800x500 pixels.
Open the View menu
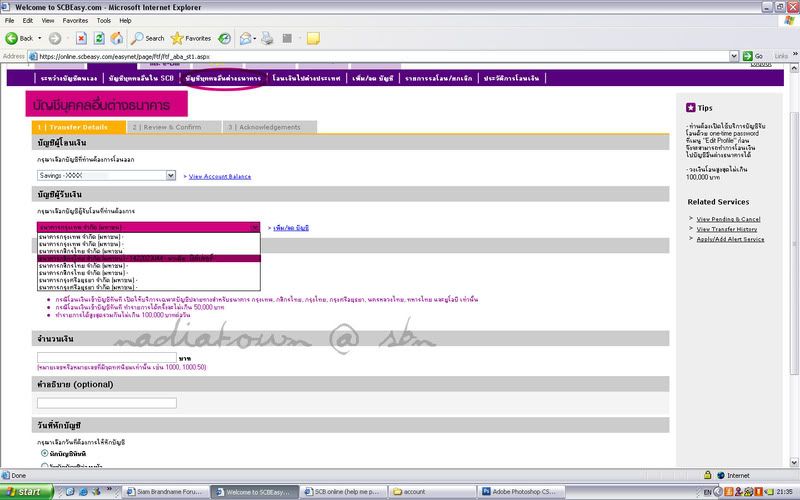pyautogui.click(x=47, y=20)
